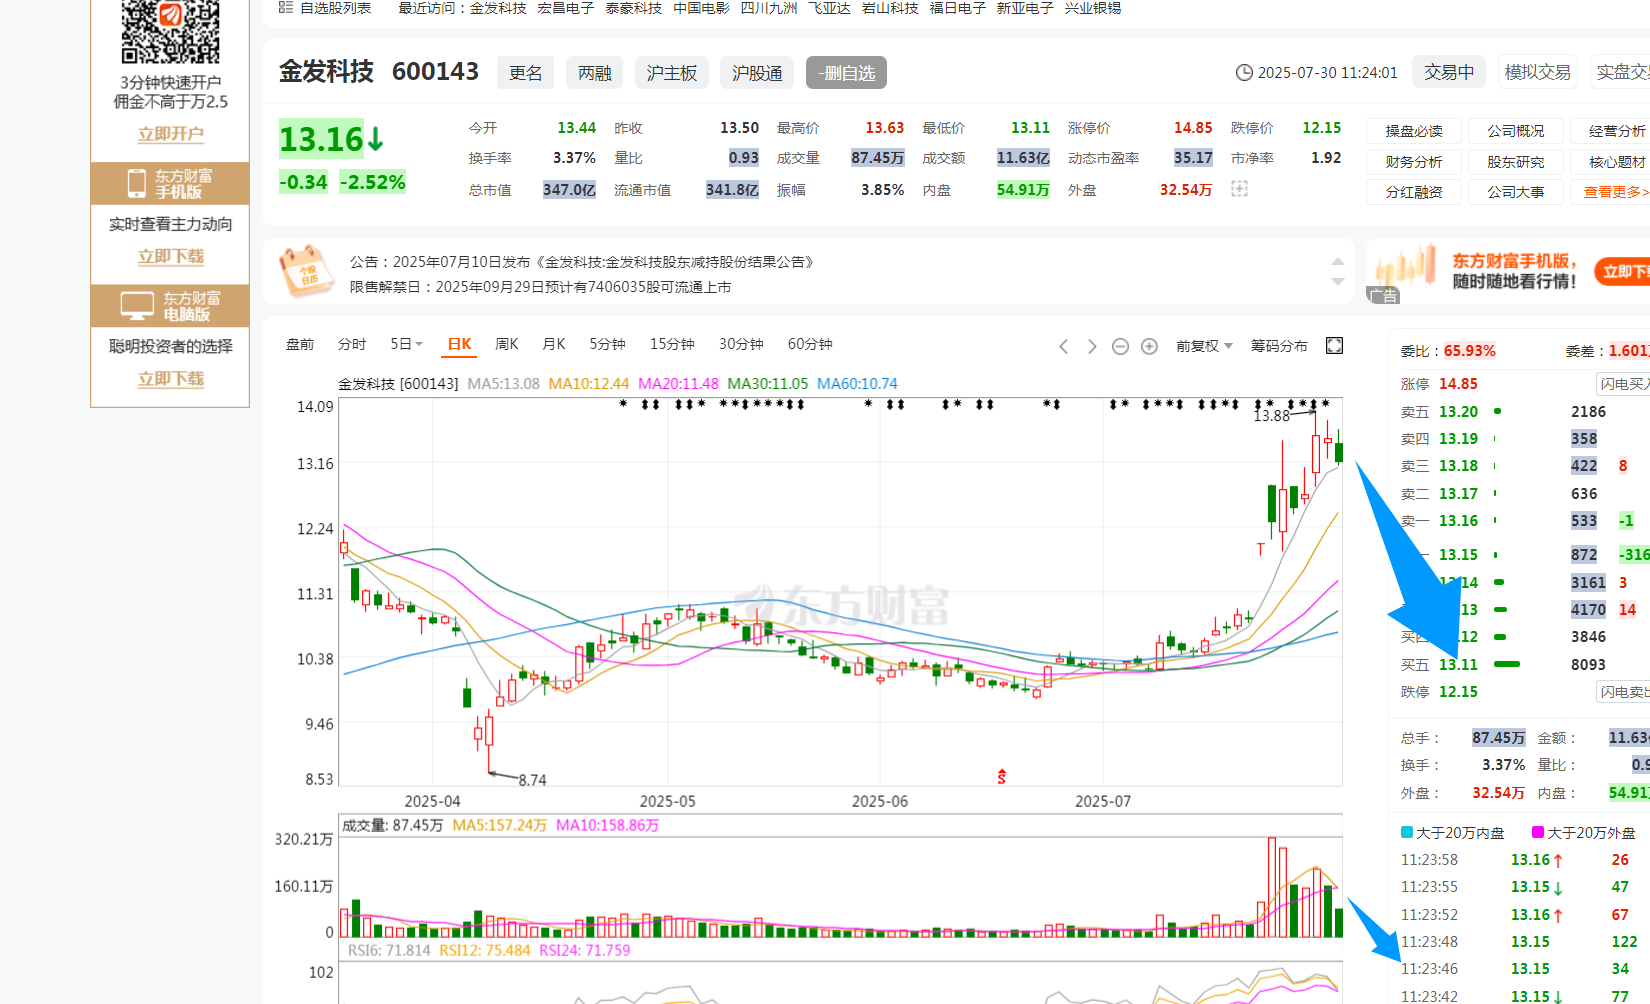The height and width of the screenshot is (1004, 1650).
Task: Click the 交易中 status button
Action: 1449,72
